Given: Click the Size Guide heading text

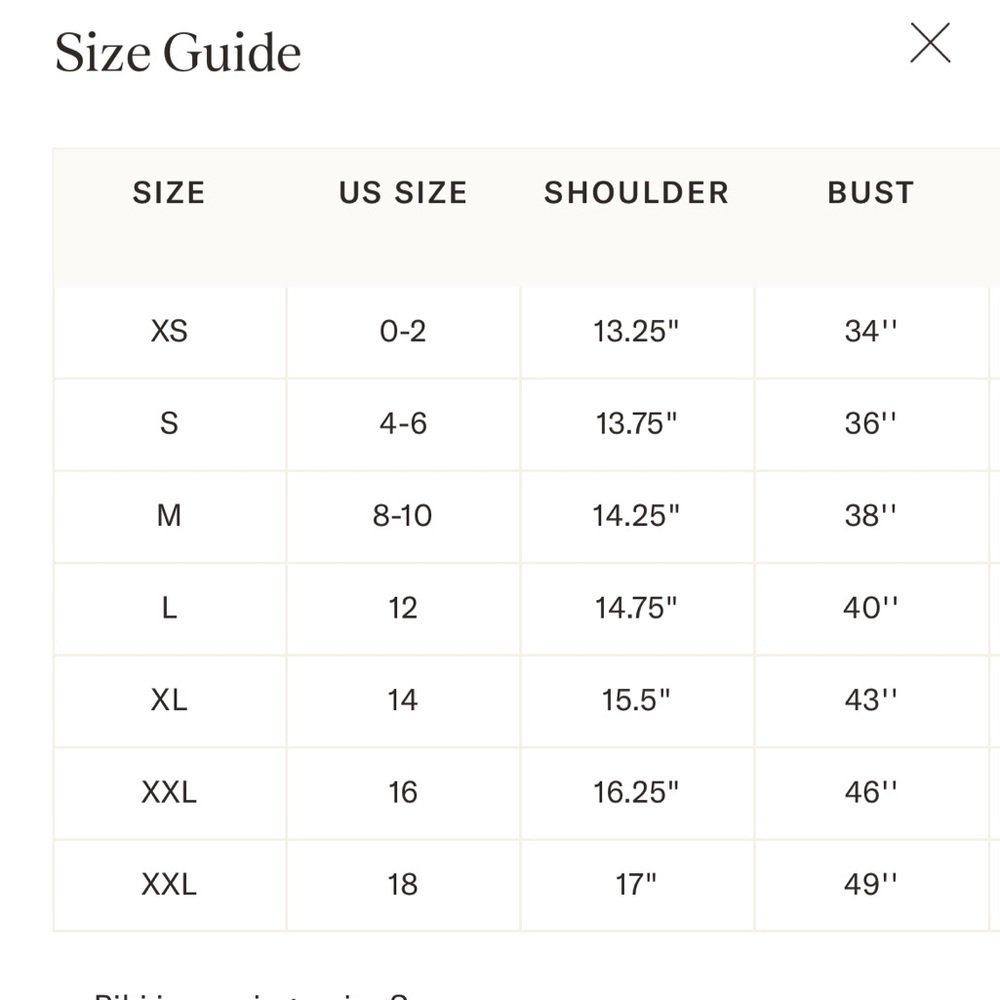Looking at the screenshot, I should (178, 54).
